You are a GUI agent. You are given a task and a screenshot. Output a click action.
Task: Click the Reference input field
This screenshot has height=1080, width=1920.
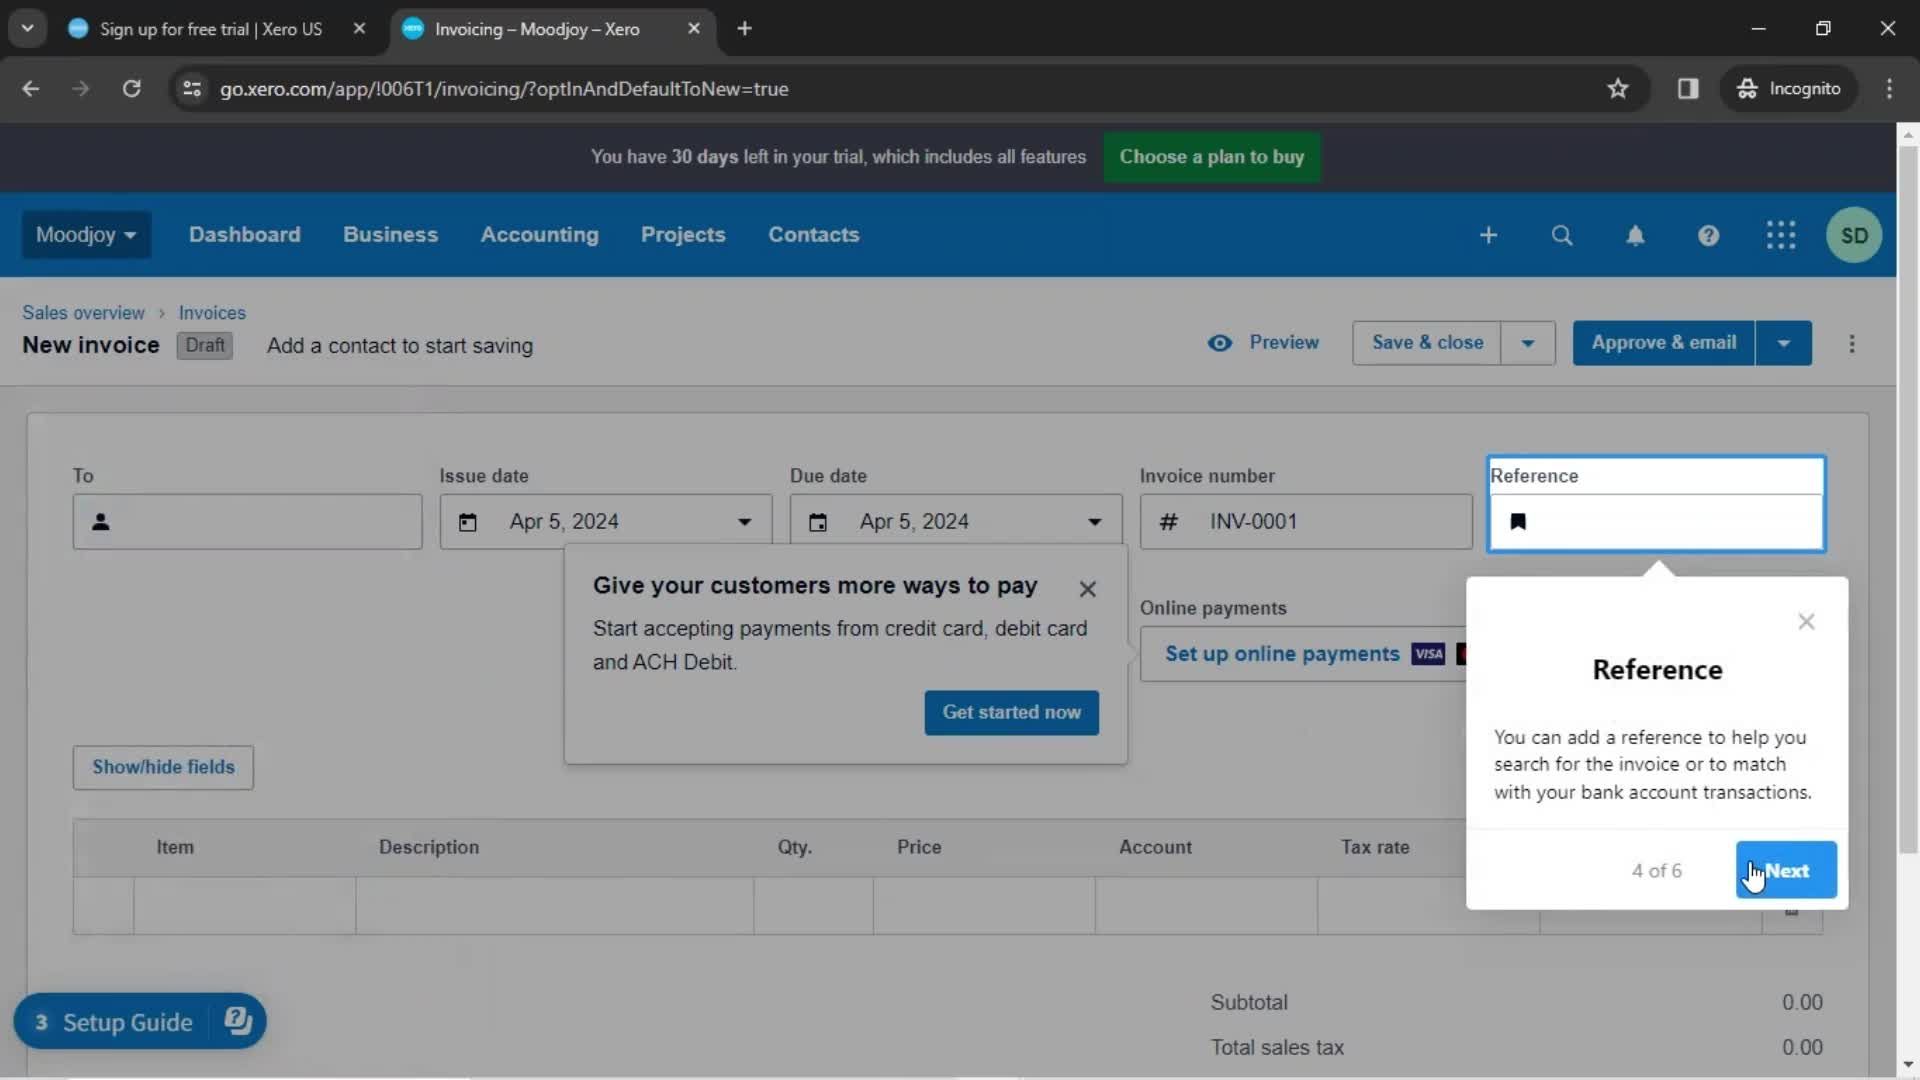click(x=1656, y=522)
